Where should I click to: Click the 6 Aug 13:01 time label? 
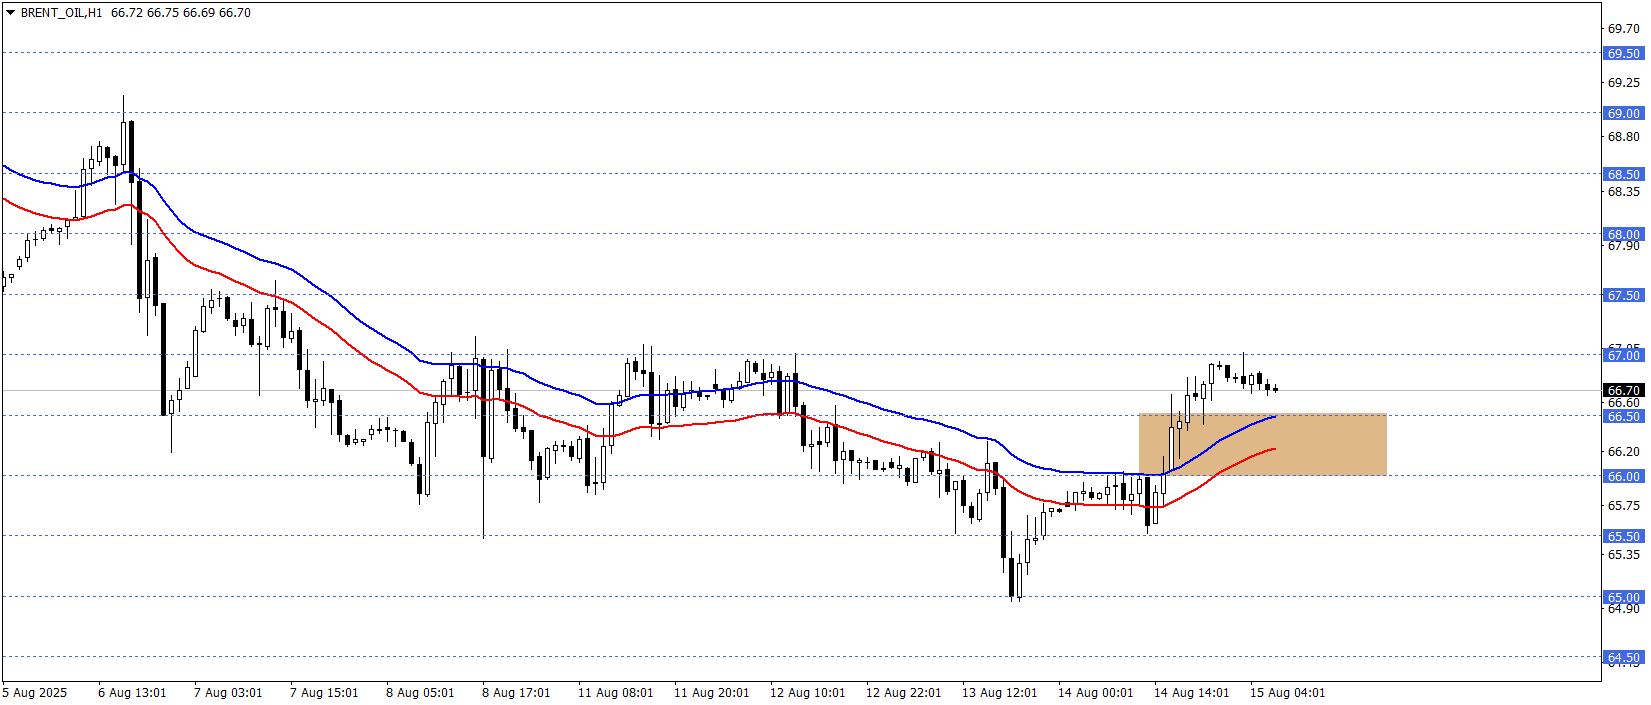132,692
